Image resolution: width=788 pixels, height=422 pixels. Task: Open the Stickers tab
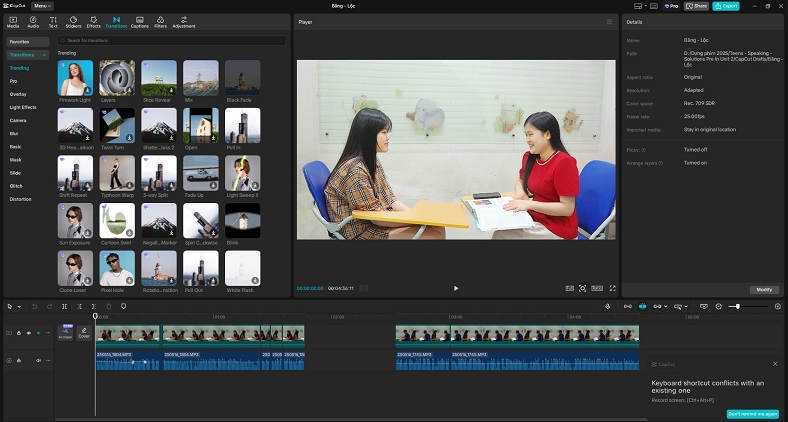[x=73, y=22]
